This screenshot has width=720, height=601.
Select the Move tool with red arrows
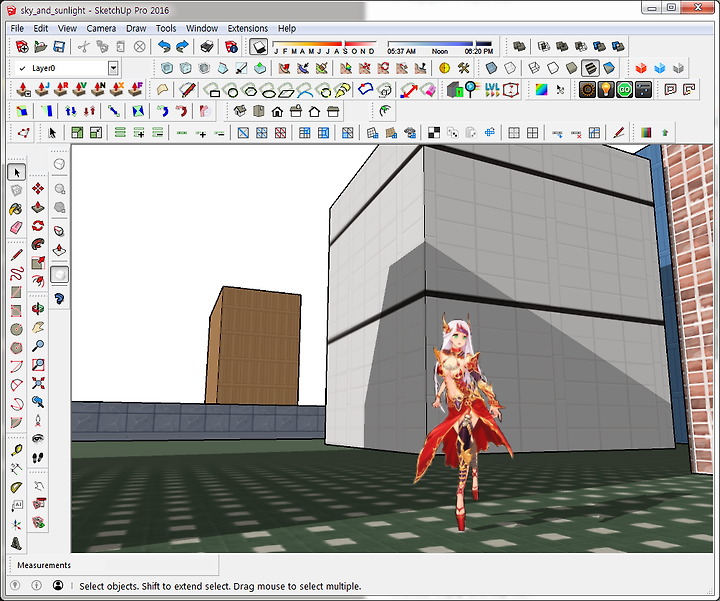[38, 188]
